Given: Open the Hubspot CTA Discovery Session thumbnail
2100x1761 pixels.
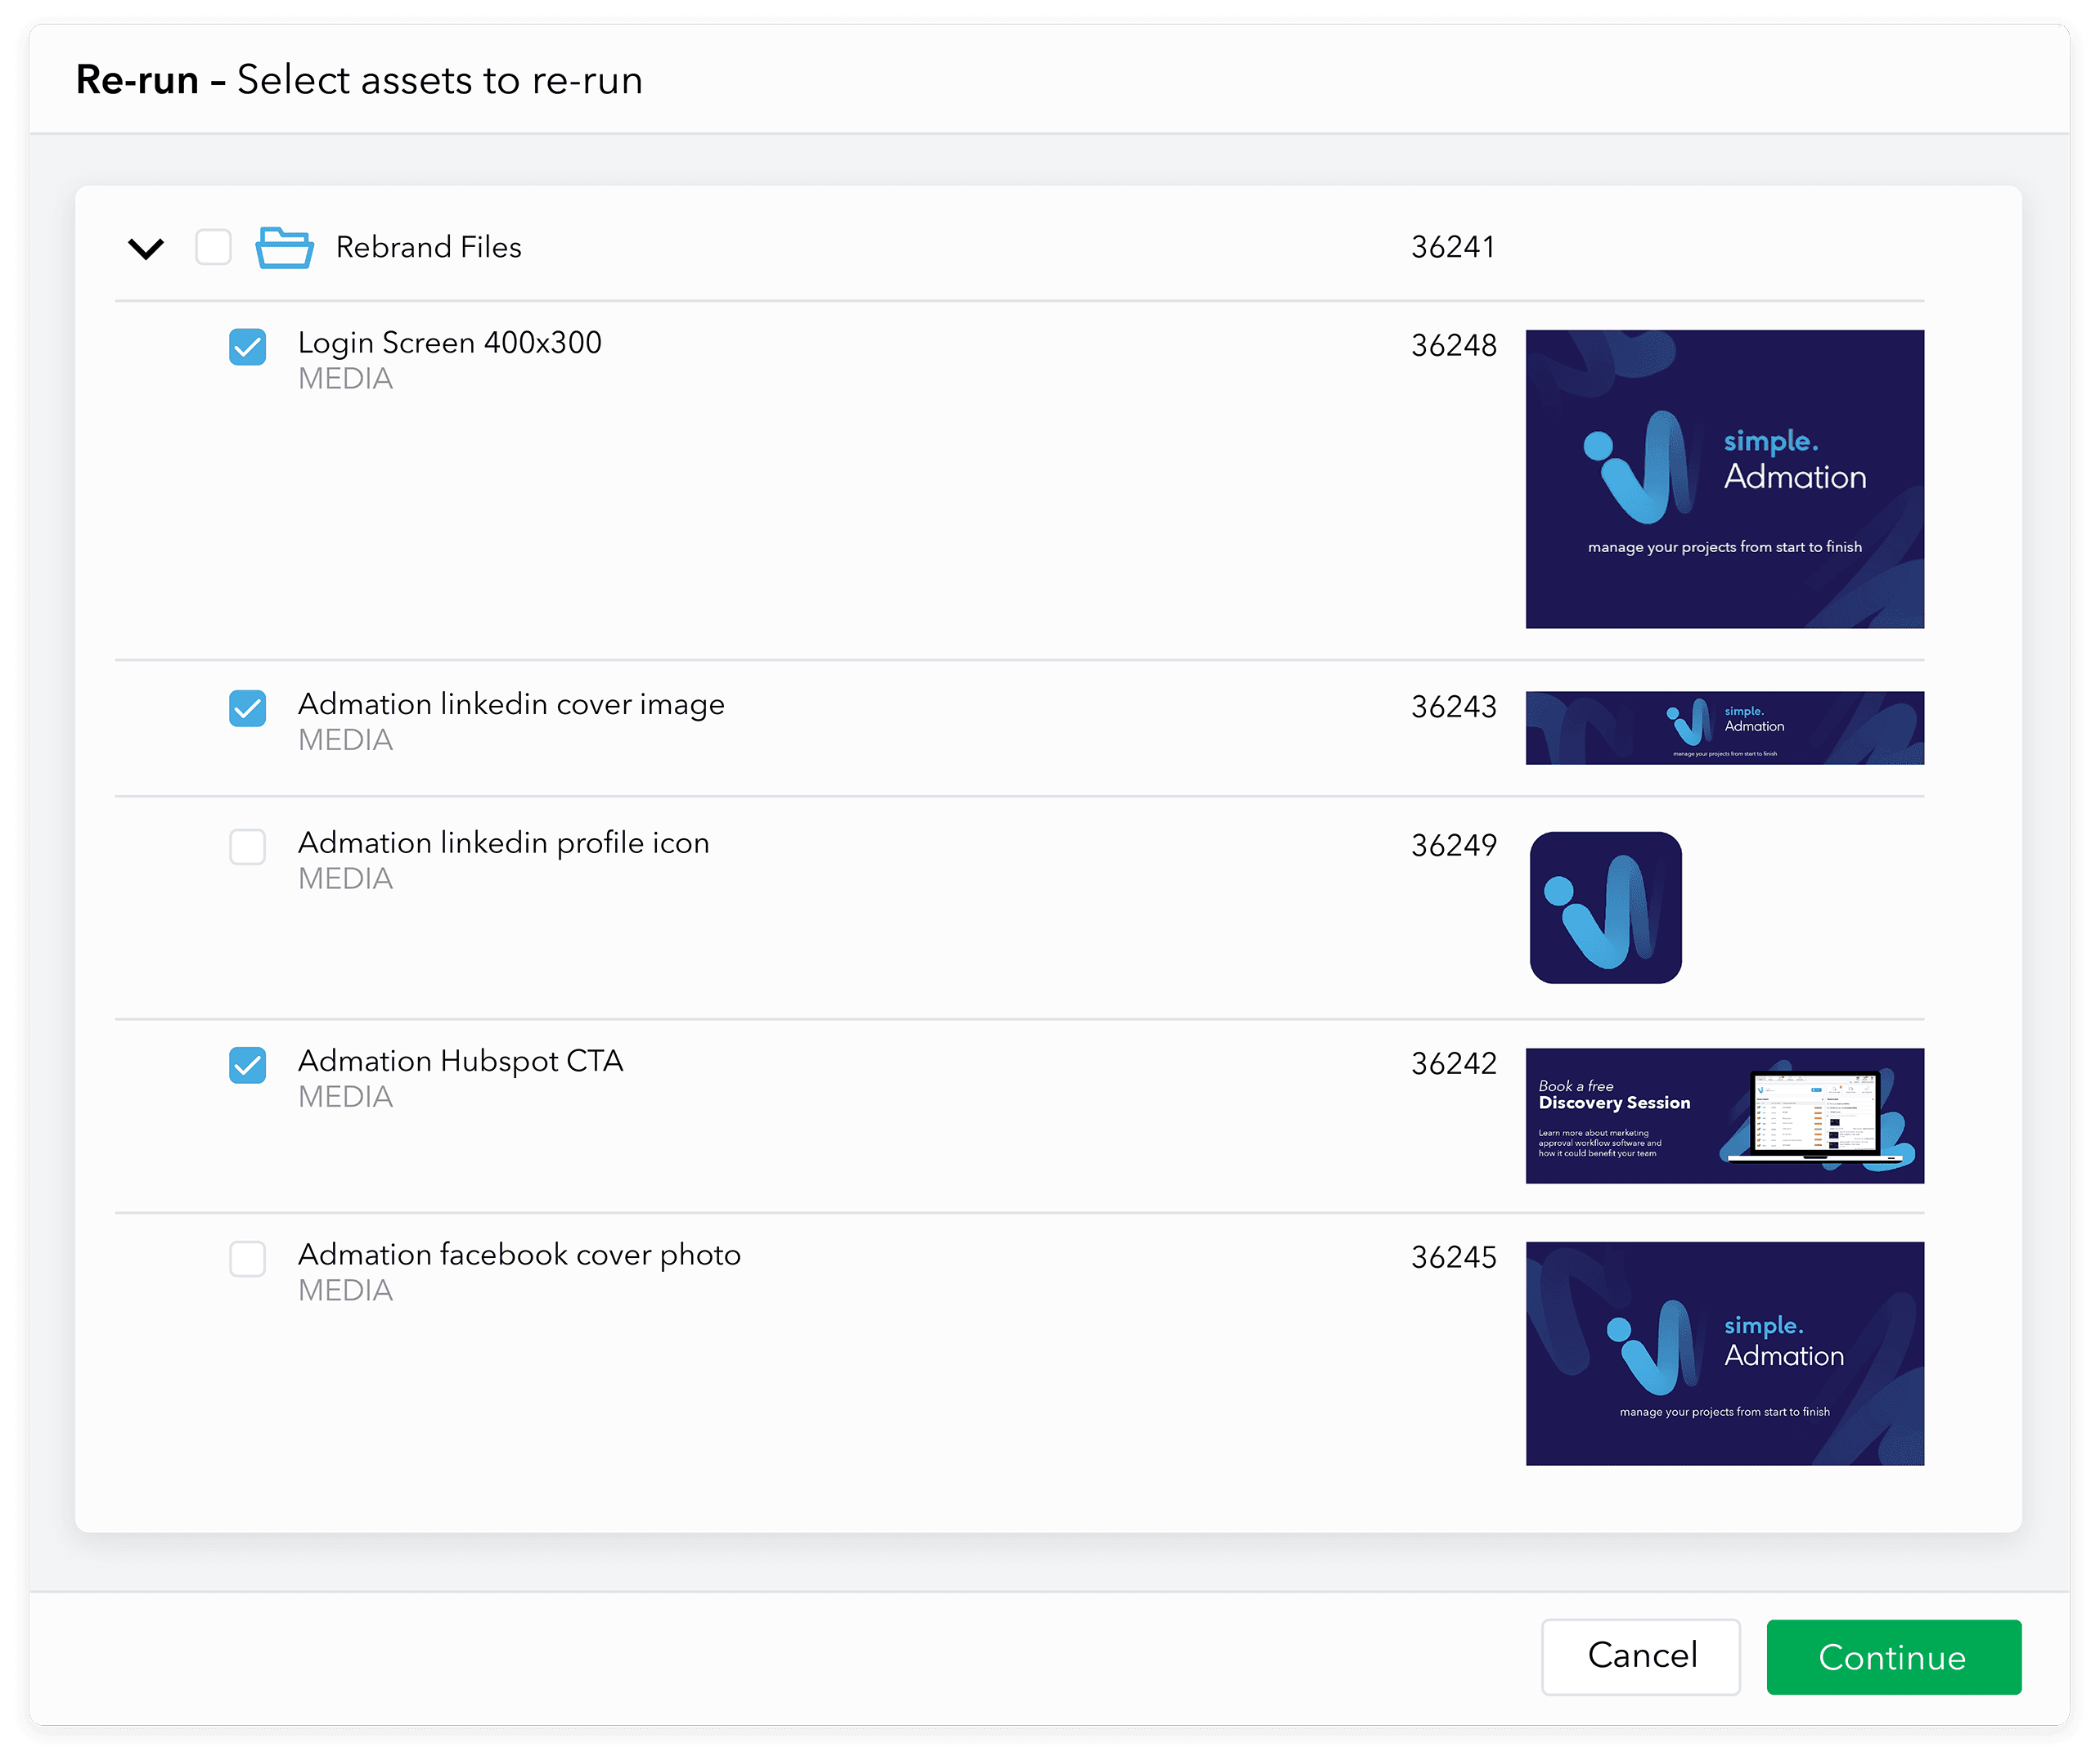Looking at the screenshot, I should pyautogui.click(x=1724, y=1115).
